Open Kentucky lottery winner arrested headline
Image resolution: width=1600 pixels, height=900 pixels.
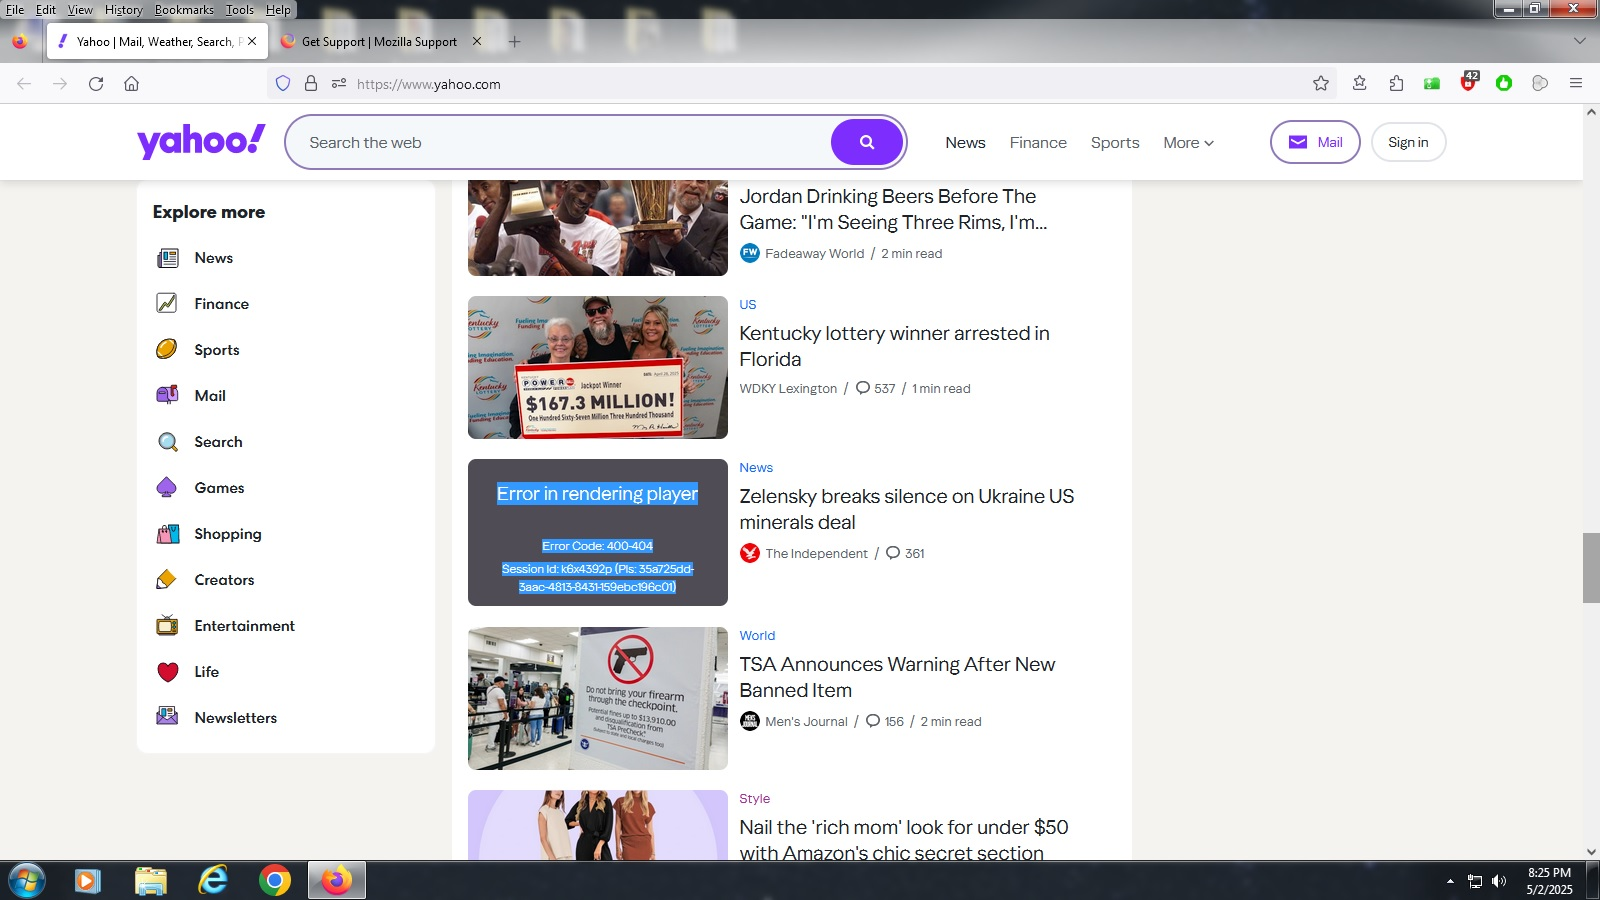coord(894,346)
